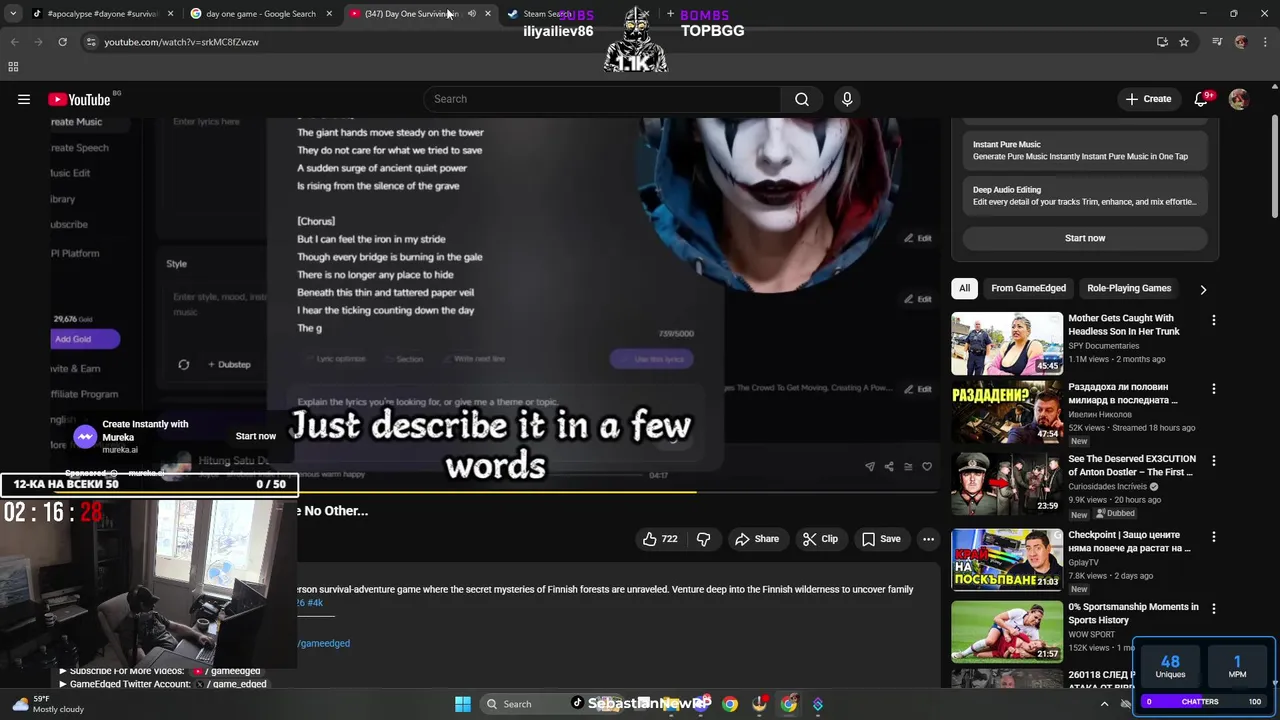Open options for Checkpoint video

point(1214,536)
